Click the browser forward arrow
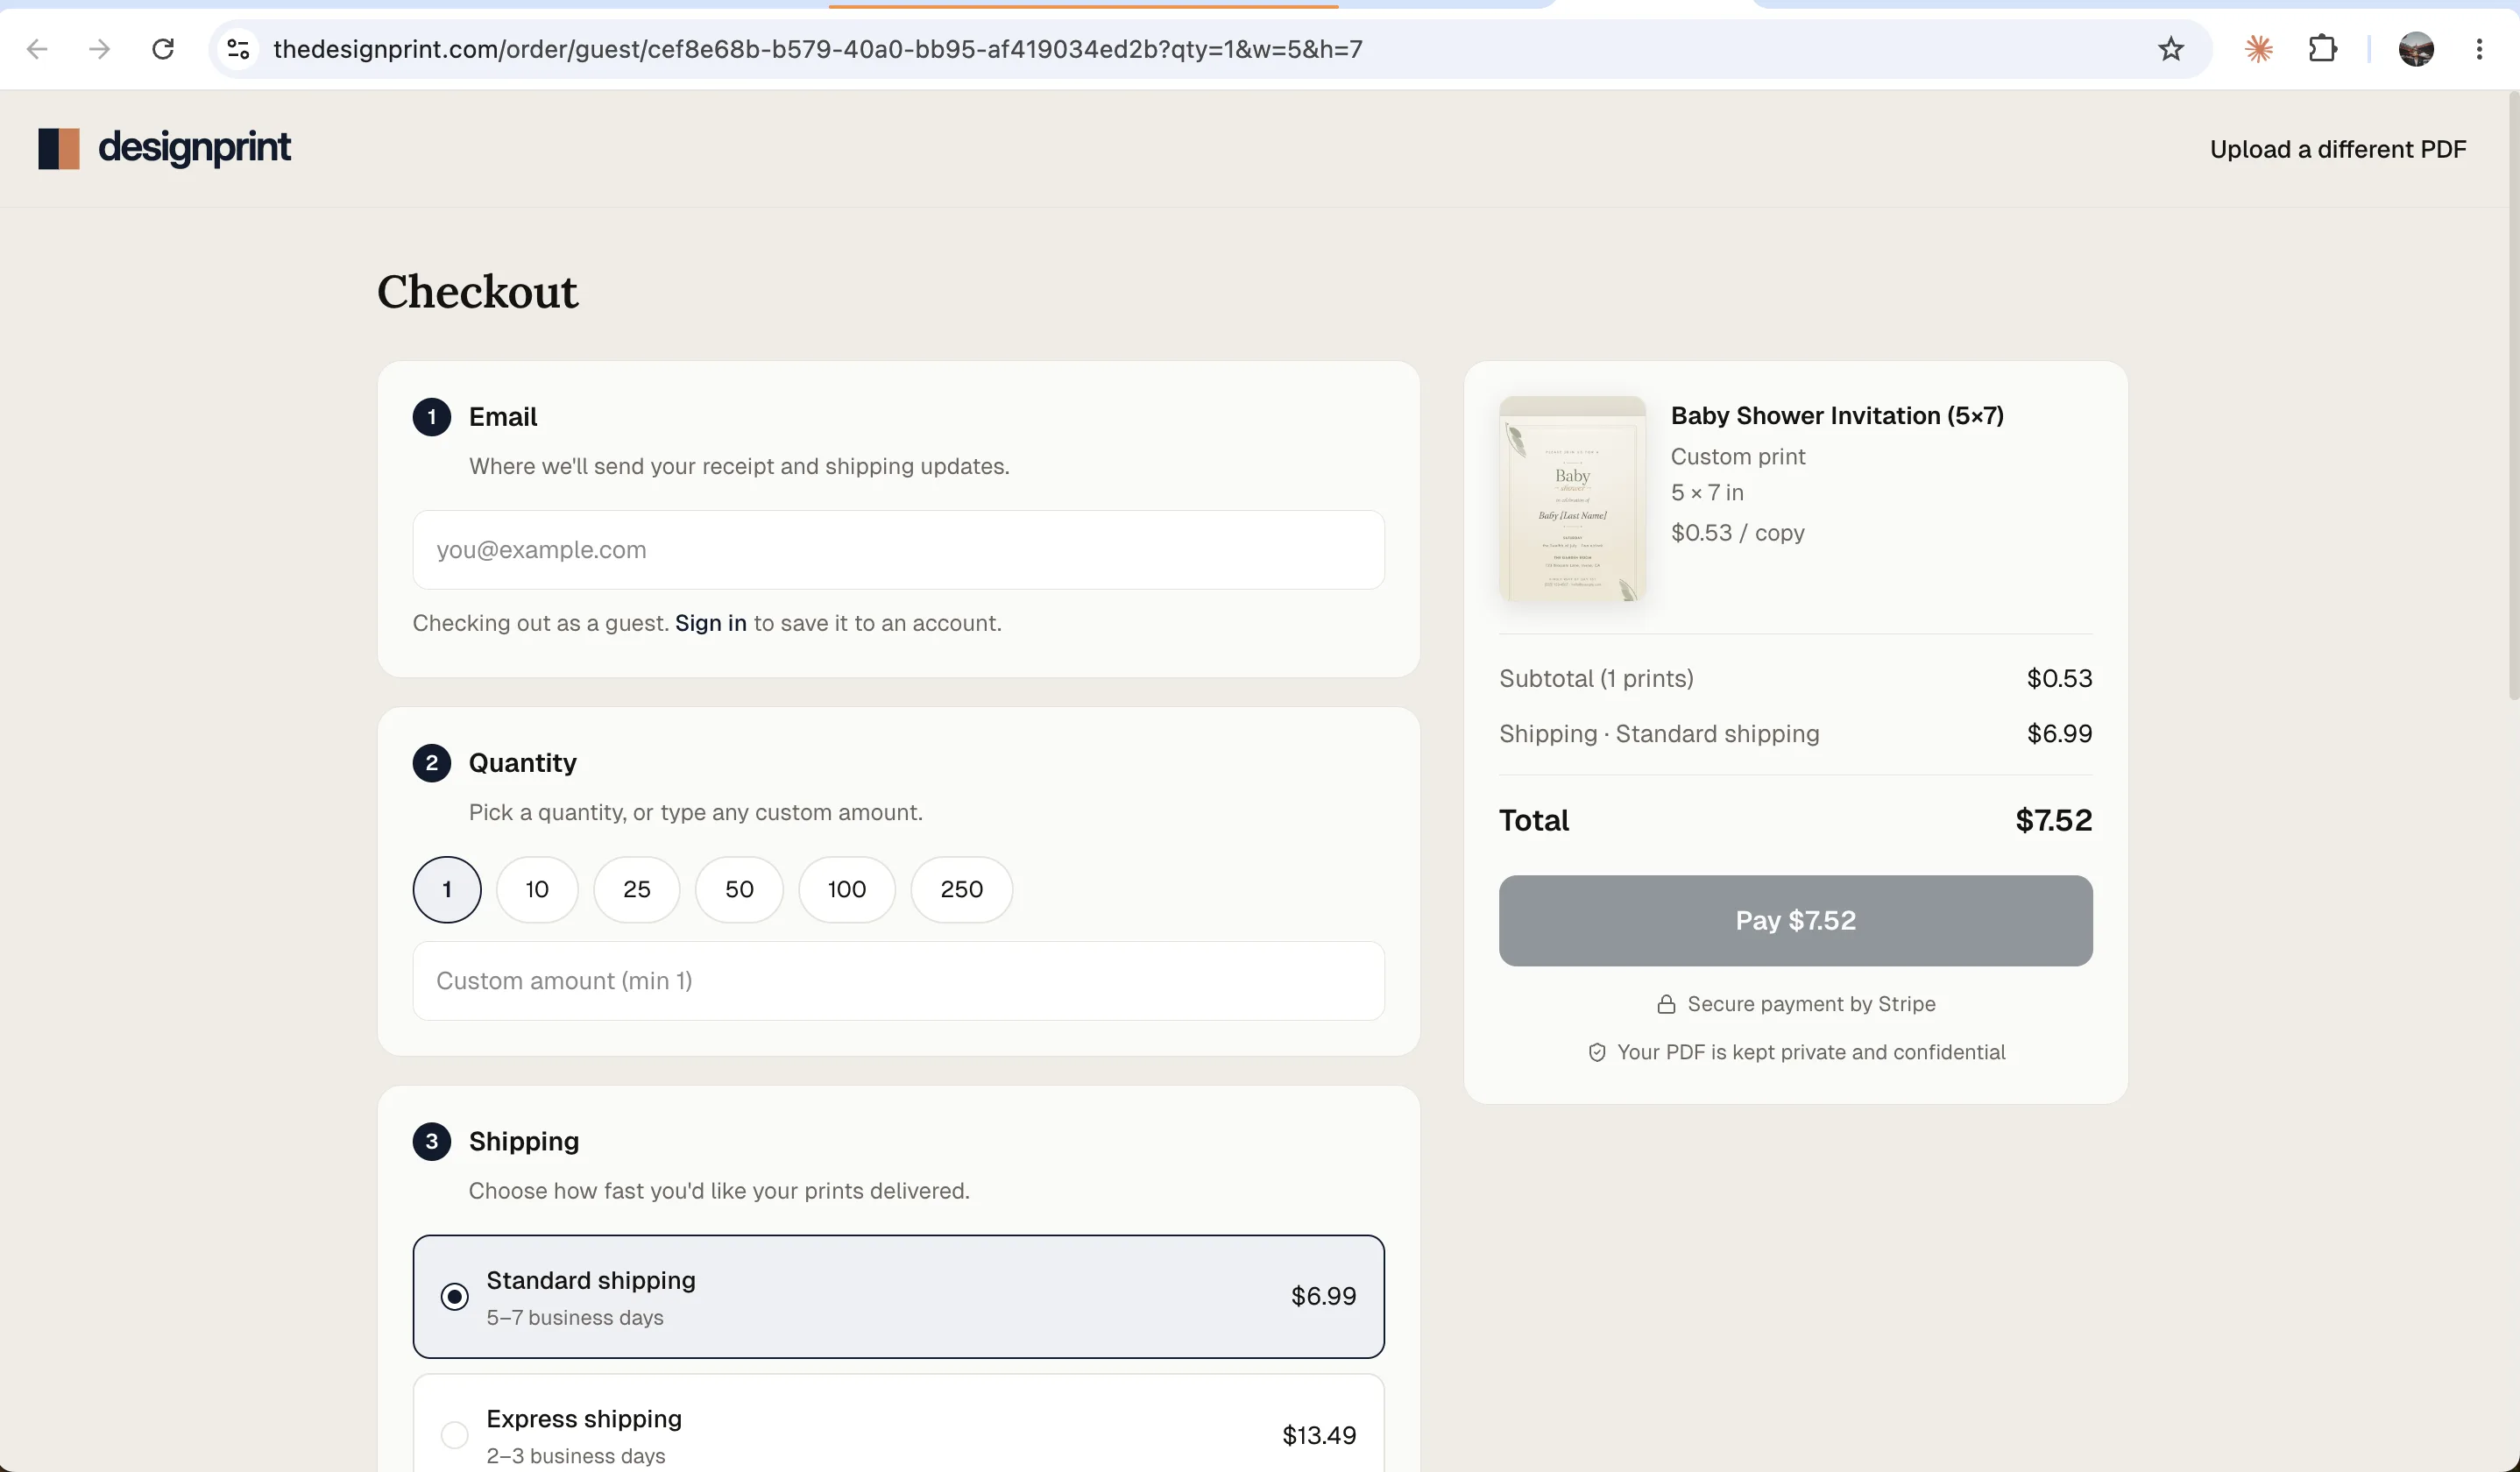 99,49
